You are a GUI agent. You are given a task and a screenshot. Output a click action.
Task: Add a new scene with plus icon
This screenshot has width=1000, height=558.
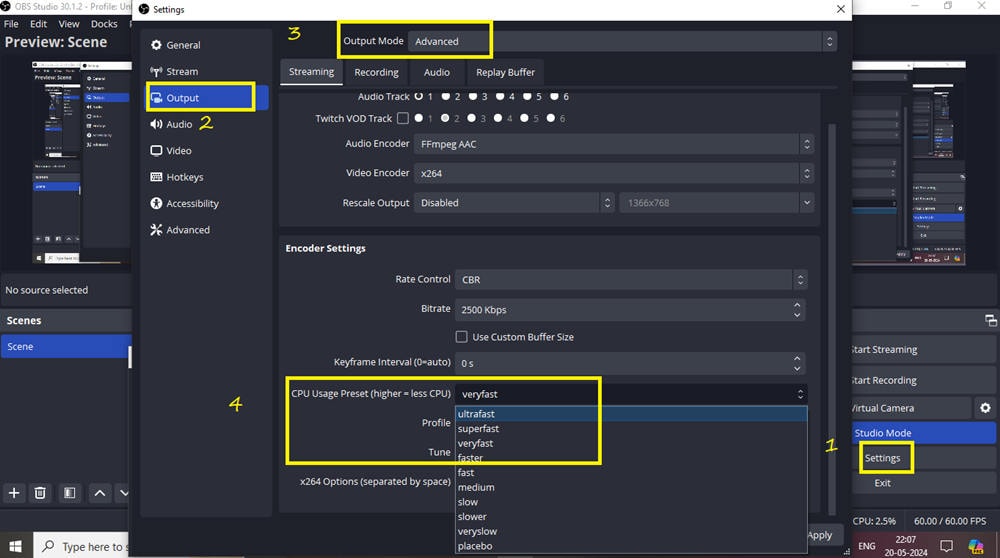pyautogui.click(x=14, y=493)
